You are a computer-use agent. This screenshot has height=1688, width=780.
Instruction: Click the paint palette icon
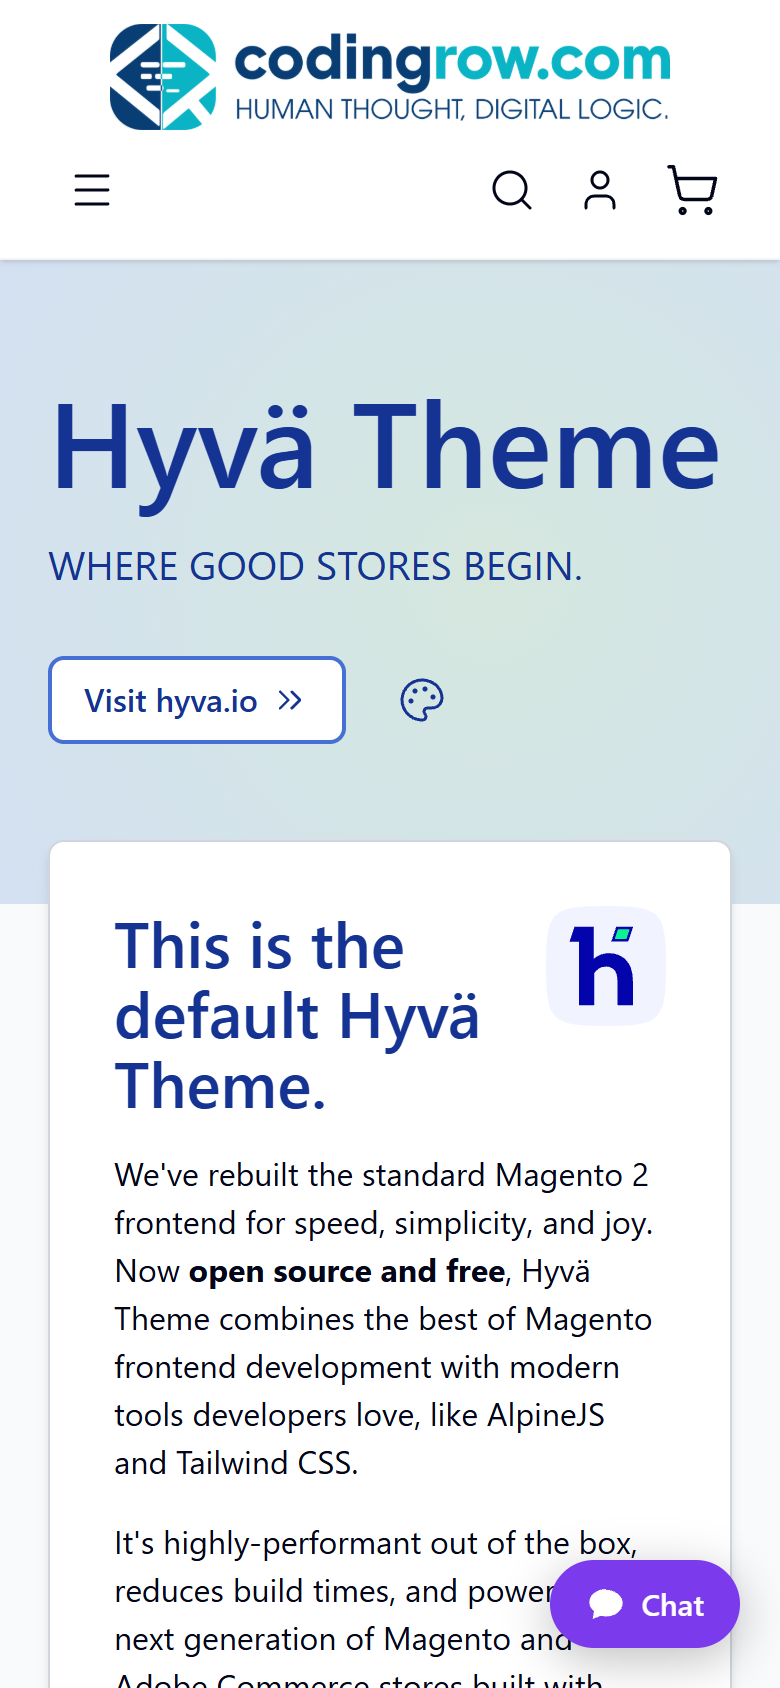tap(422, 700)
